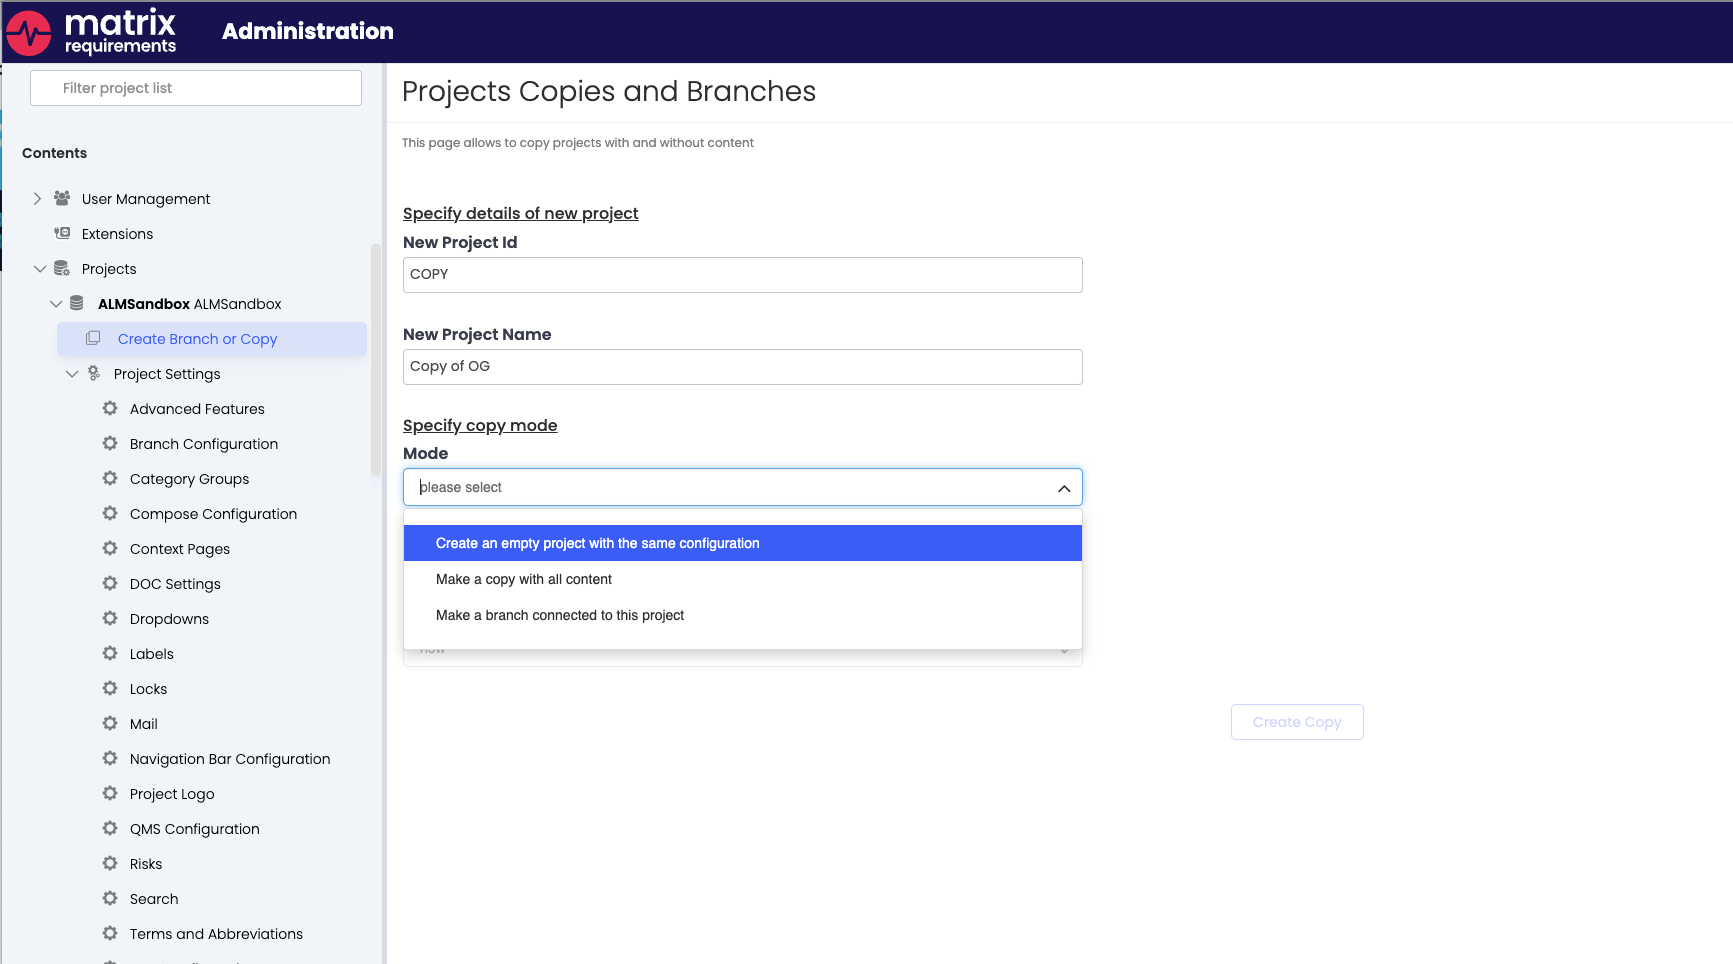Screen dimensions: 1733x964
Task: Select 'Create an empty project with the same configuration'
Action: pyautogui.click(x=742, y=543)
